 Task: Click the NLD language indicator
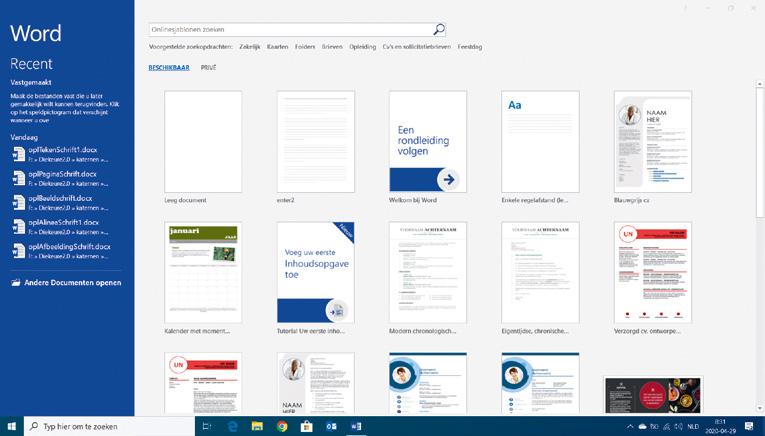coord(693,427)
